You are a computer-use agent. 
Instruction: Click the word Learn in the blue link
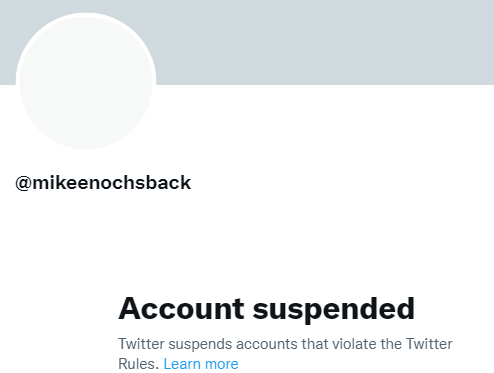182,364
